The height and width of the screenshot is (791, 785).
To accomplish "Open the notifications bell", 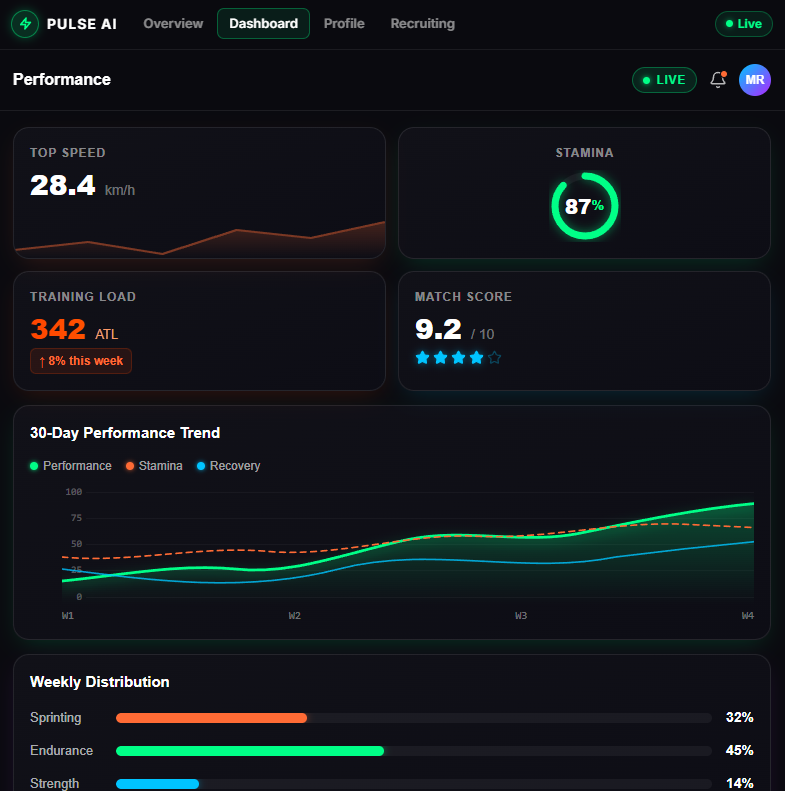I will [717, 80].
